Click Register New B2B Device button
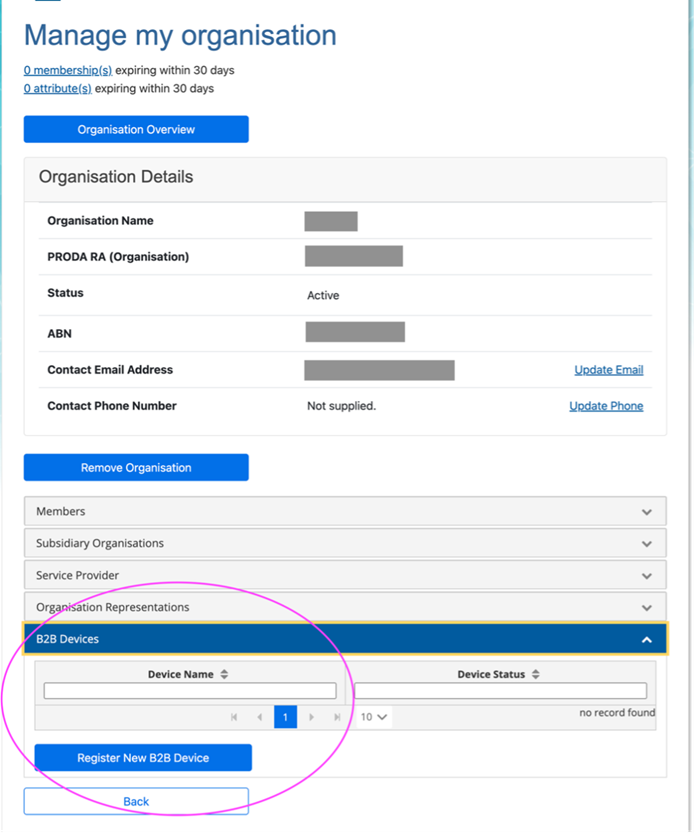Image resolution: width=696 pixels, height=835 pixels. coord(143,758)
